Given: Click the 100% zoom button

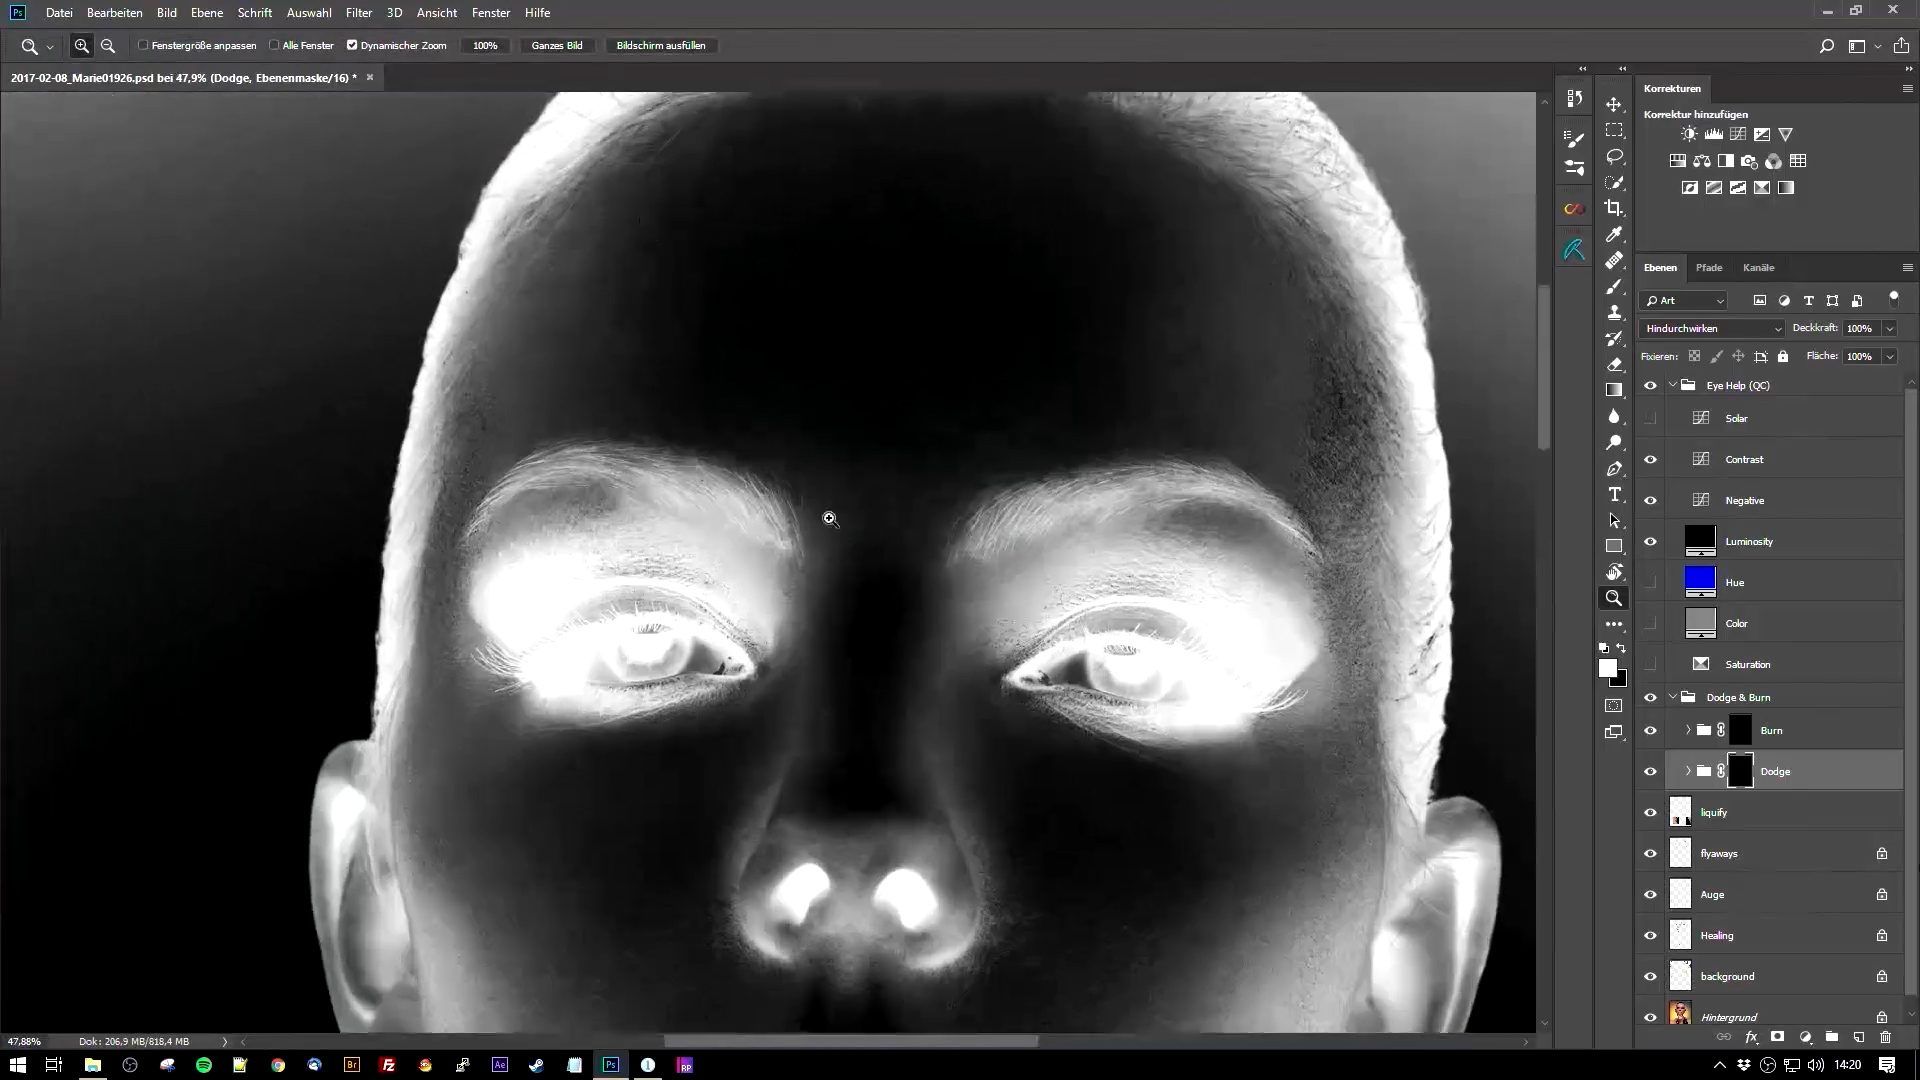Looking at the screenshot, I should pos(485,46).
